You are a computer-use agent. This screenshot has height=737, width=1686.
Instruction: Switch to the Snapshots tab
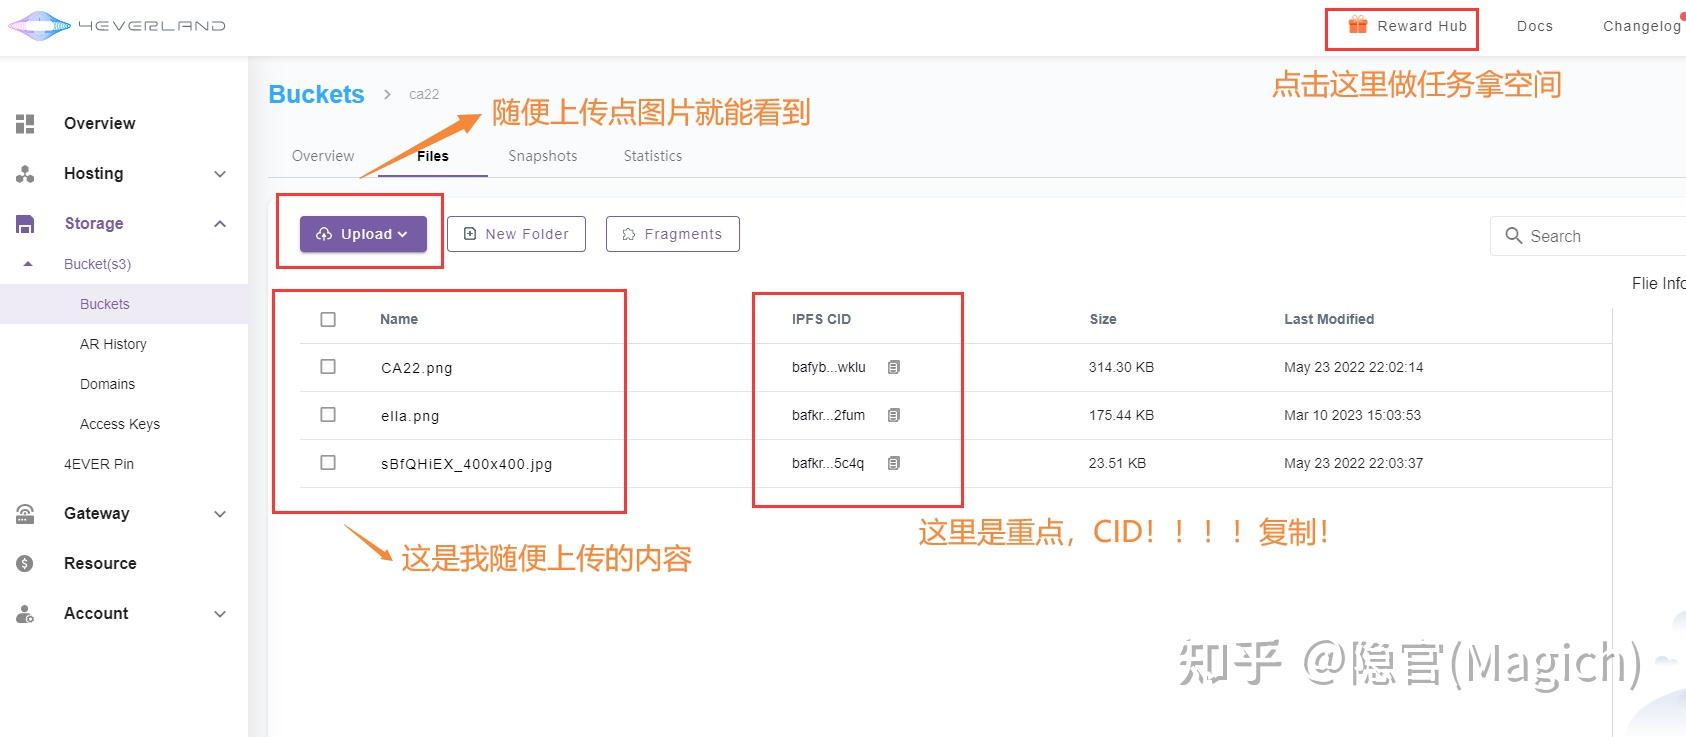pyautogui.click(x=543, y=156)
